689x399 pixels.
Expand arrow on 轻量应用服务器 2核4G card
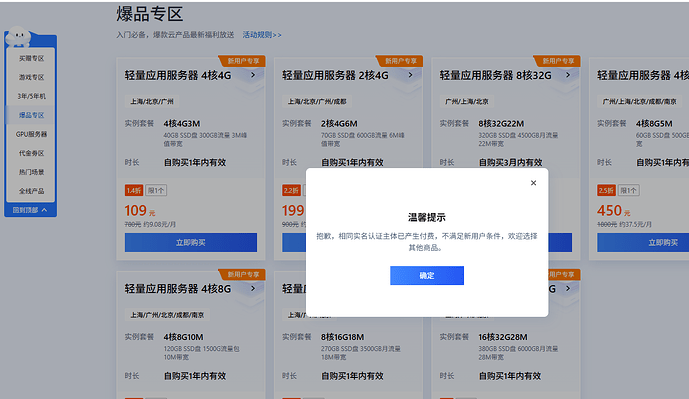click(410, 75)
